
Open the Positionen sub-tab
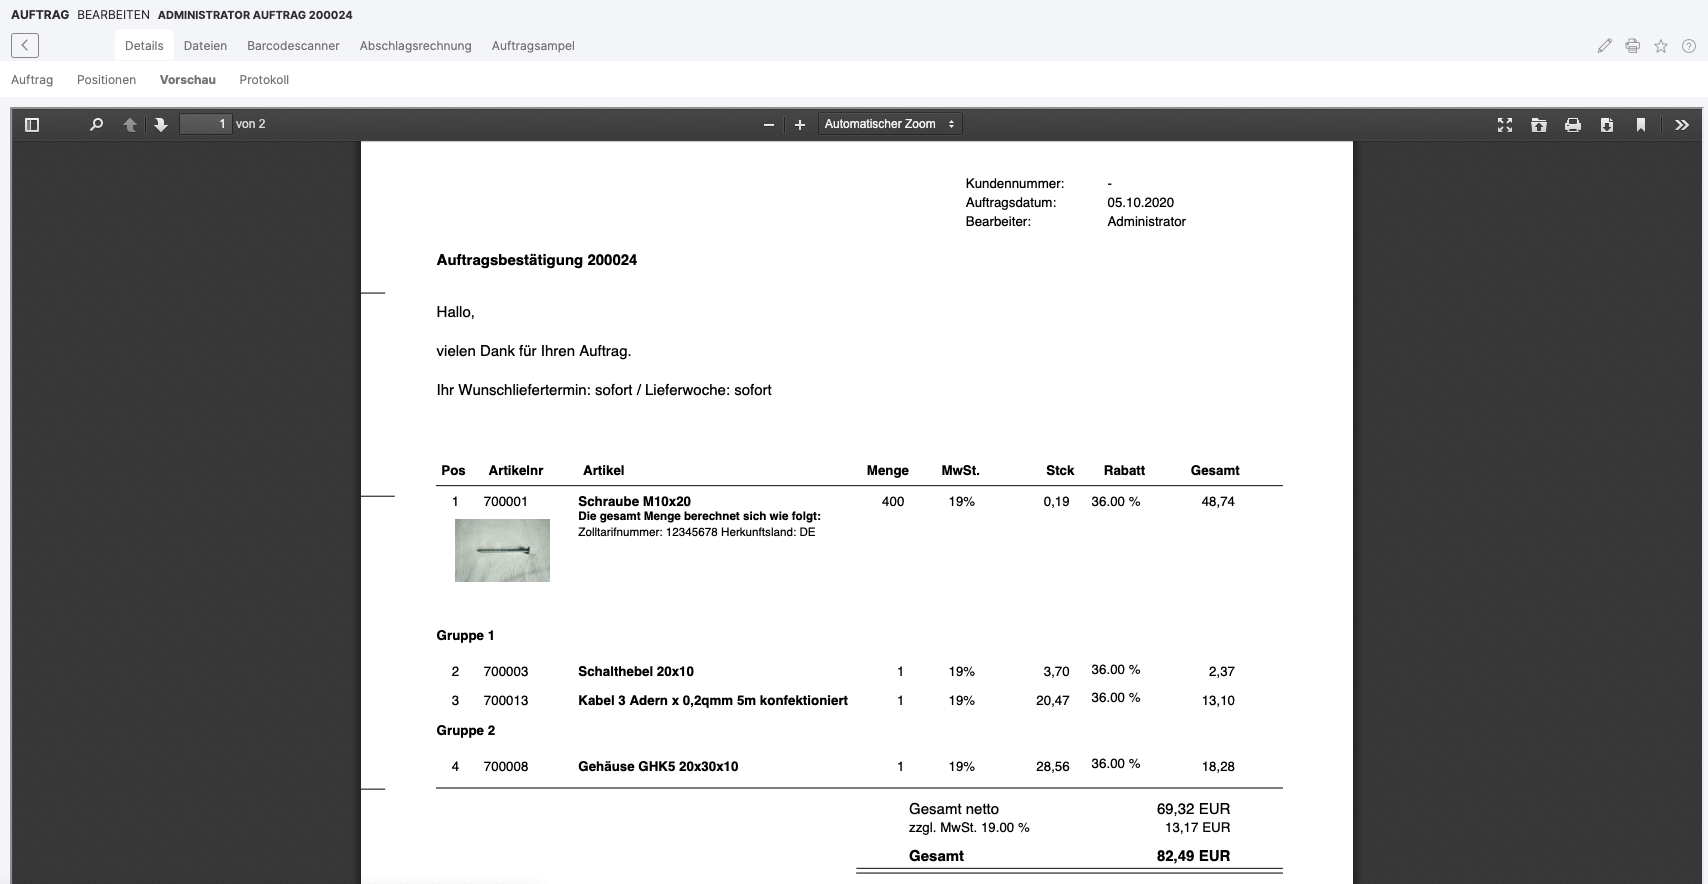point(106,80)
